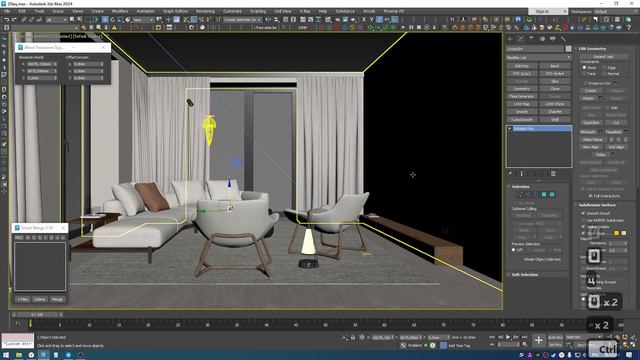
Task: Click the object color swatch beside name
Action: click(568, 49)
